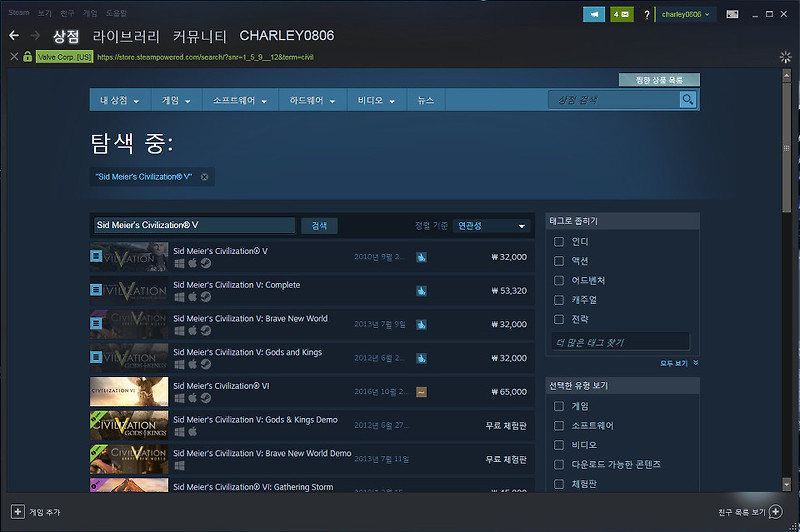This screenshot has height=532, width=800.
Task: Switch to Big Picture mode icon
Action: pos(732,14)
